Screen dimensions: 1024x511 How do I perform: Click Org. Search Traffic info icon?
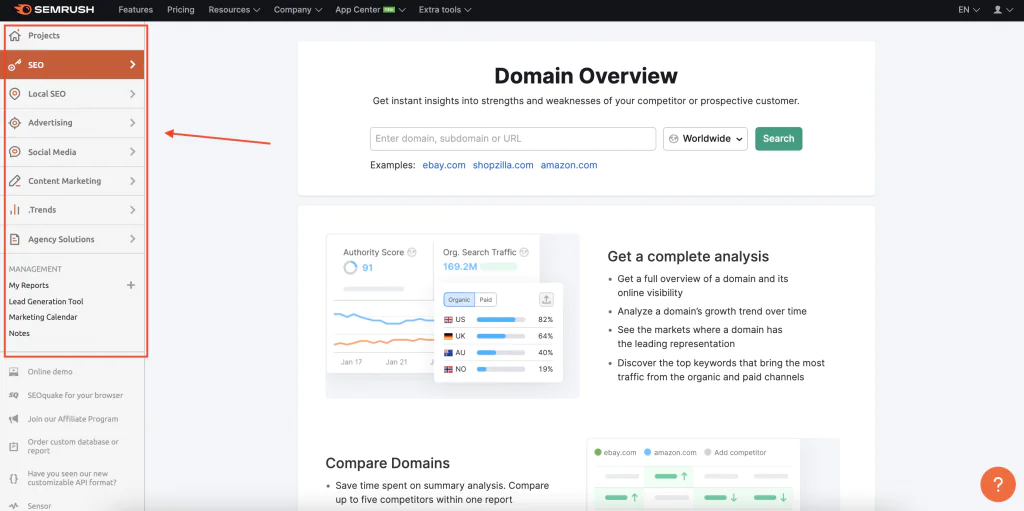(524, 252)
